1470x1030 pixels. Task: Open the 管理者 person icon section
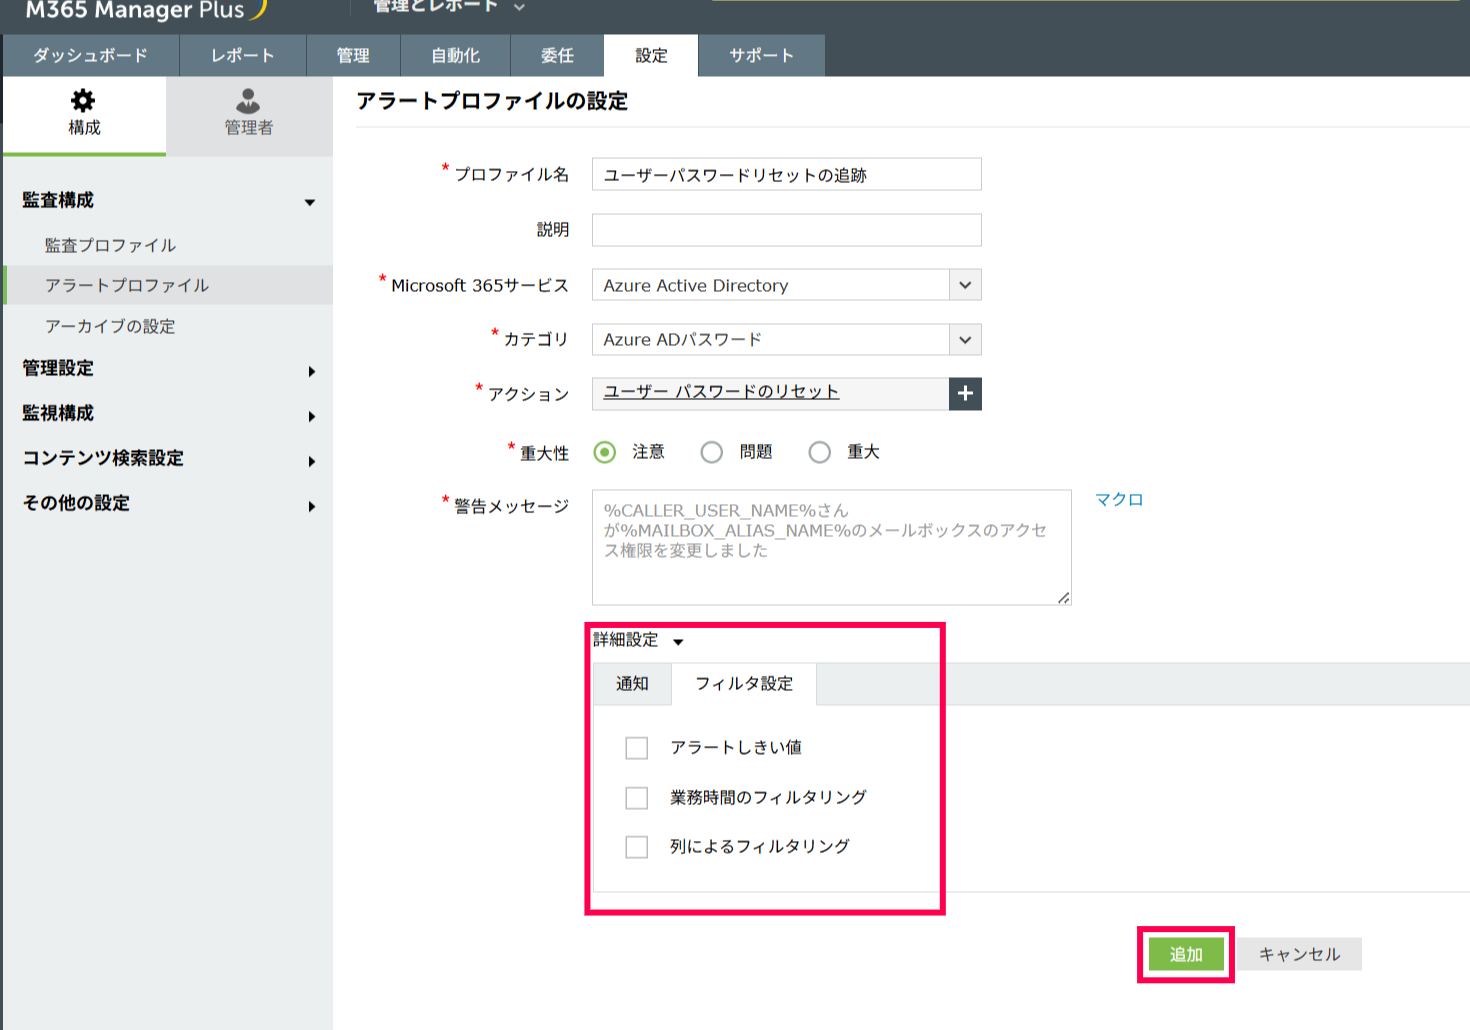coord(249,114)
